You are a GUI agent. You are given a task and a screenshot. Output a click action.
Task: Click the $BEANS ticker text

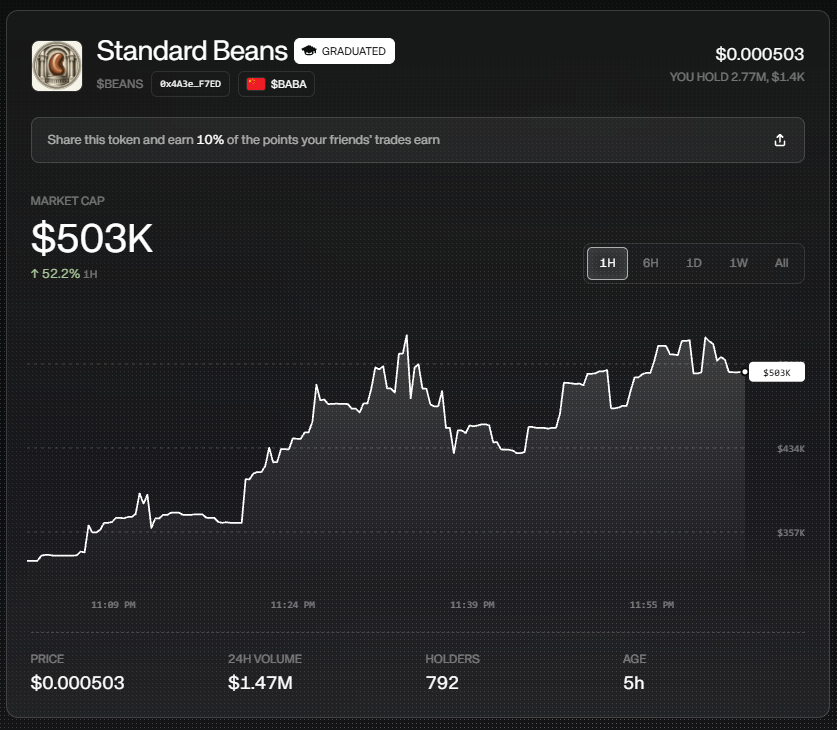120,84
